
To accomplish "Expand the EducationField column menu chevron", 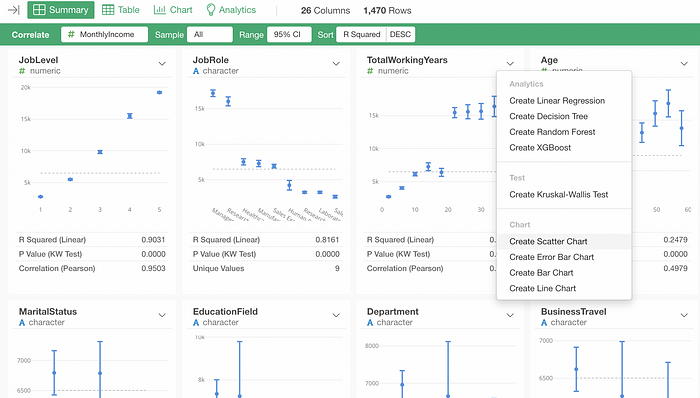I will click(x=336, y=315).
